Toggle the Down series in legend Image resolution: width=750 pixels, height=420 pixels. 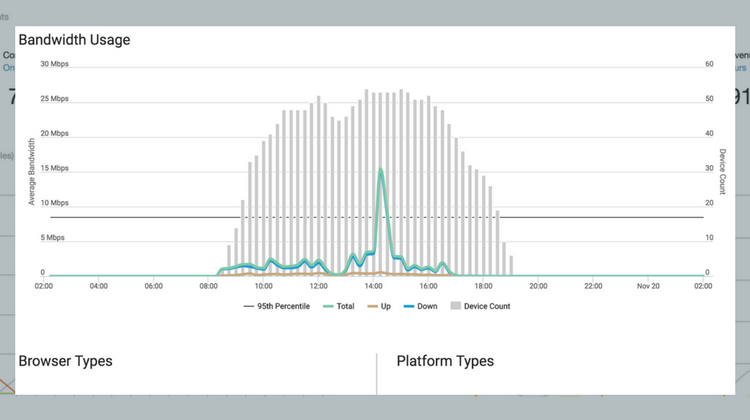tap(420, 306)
